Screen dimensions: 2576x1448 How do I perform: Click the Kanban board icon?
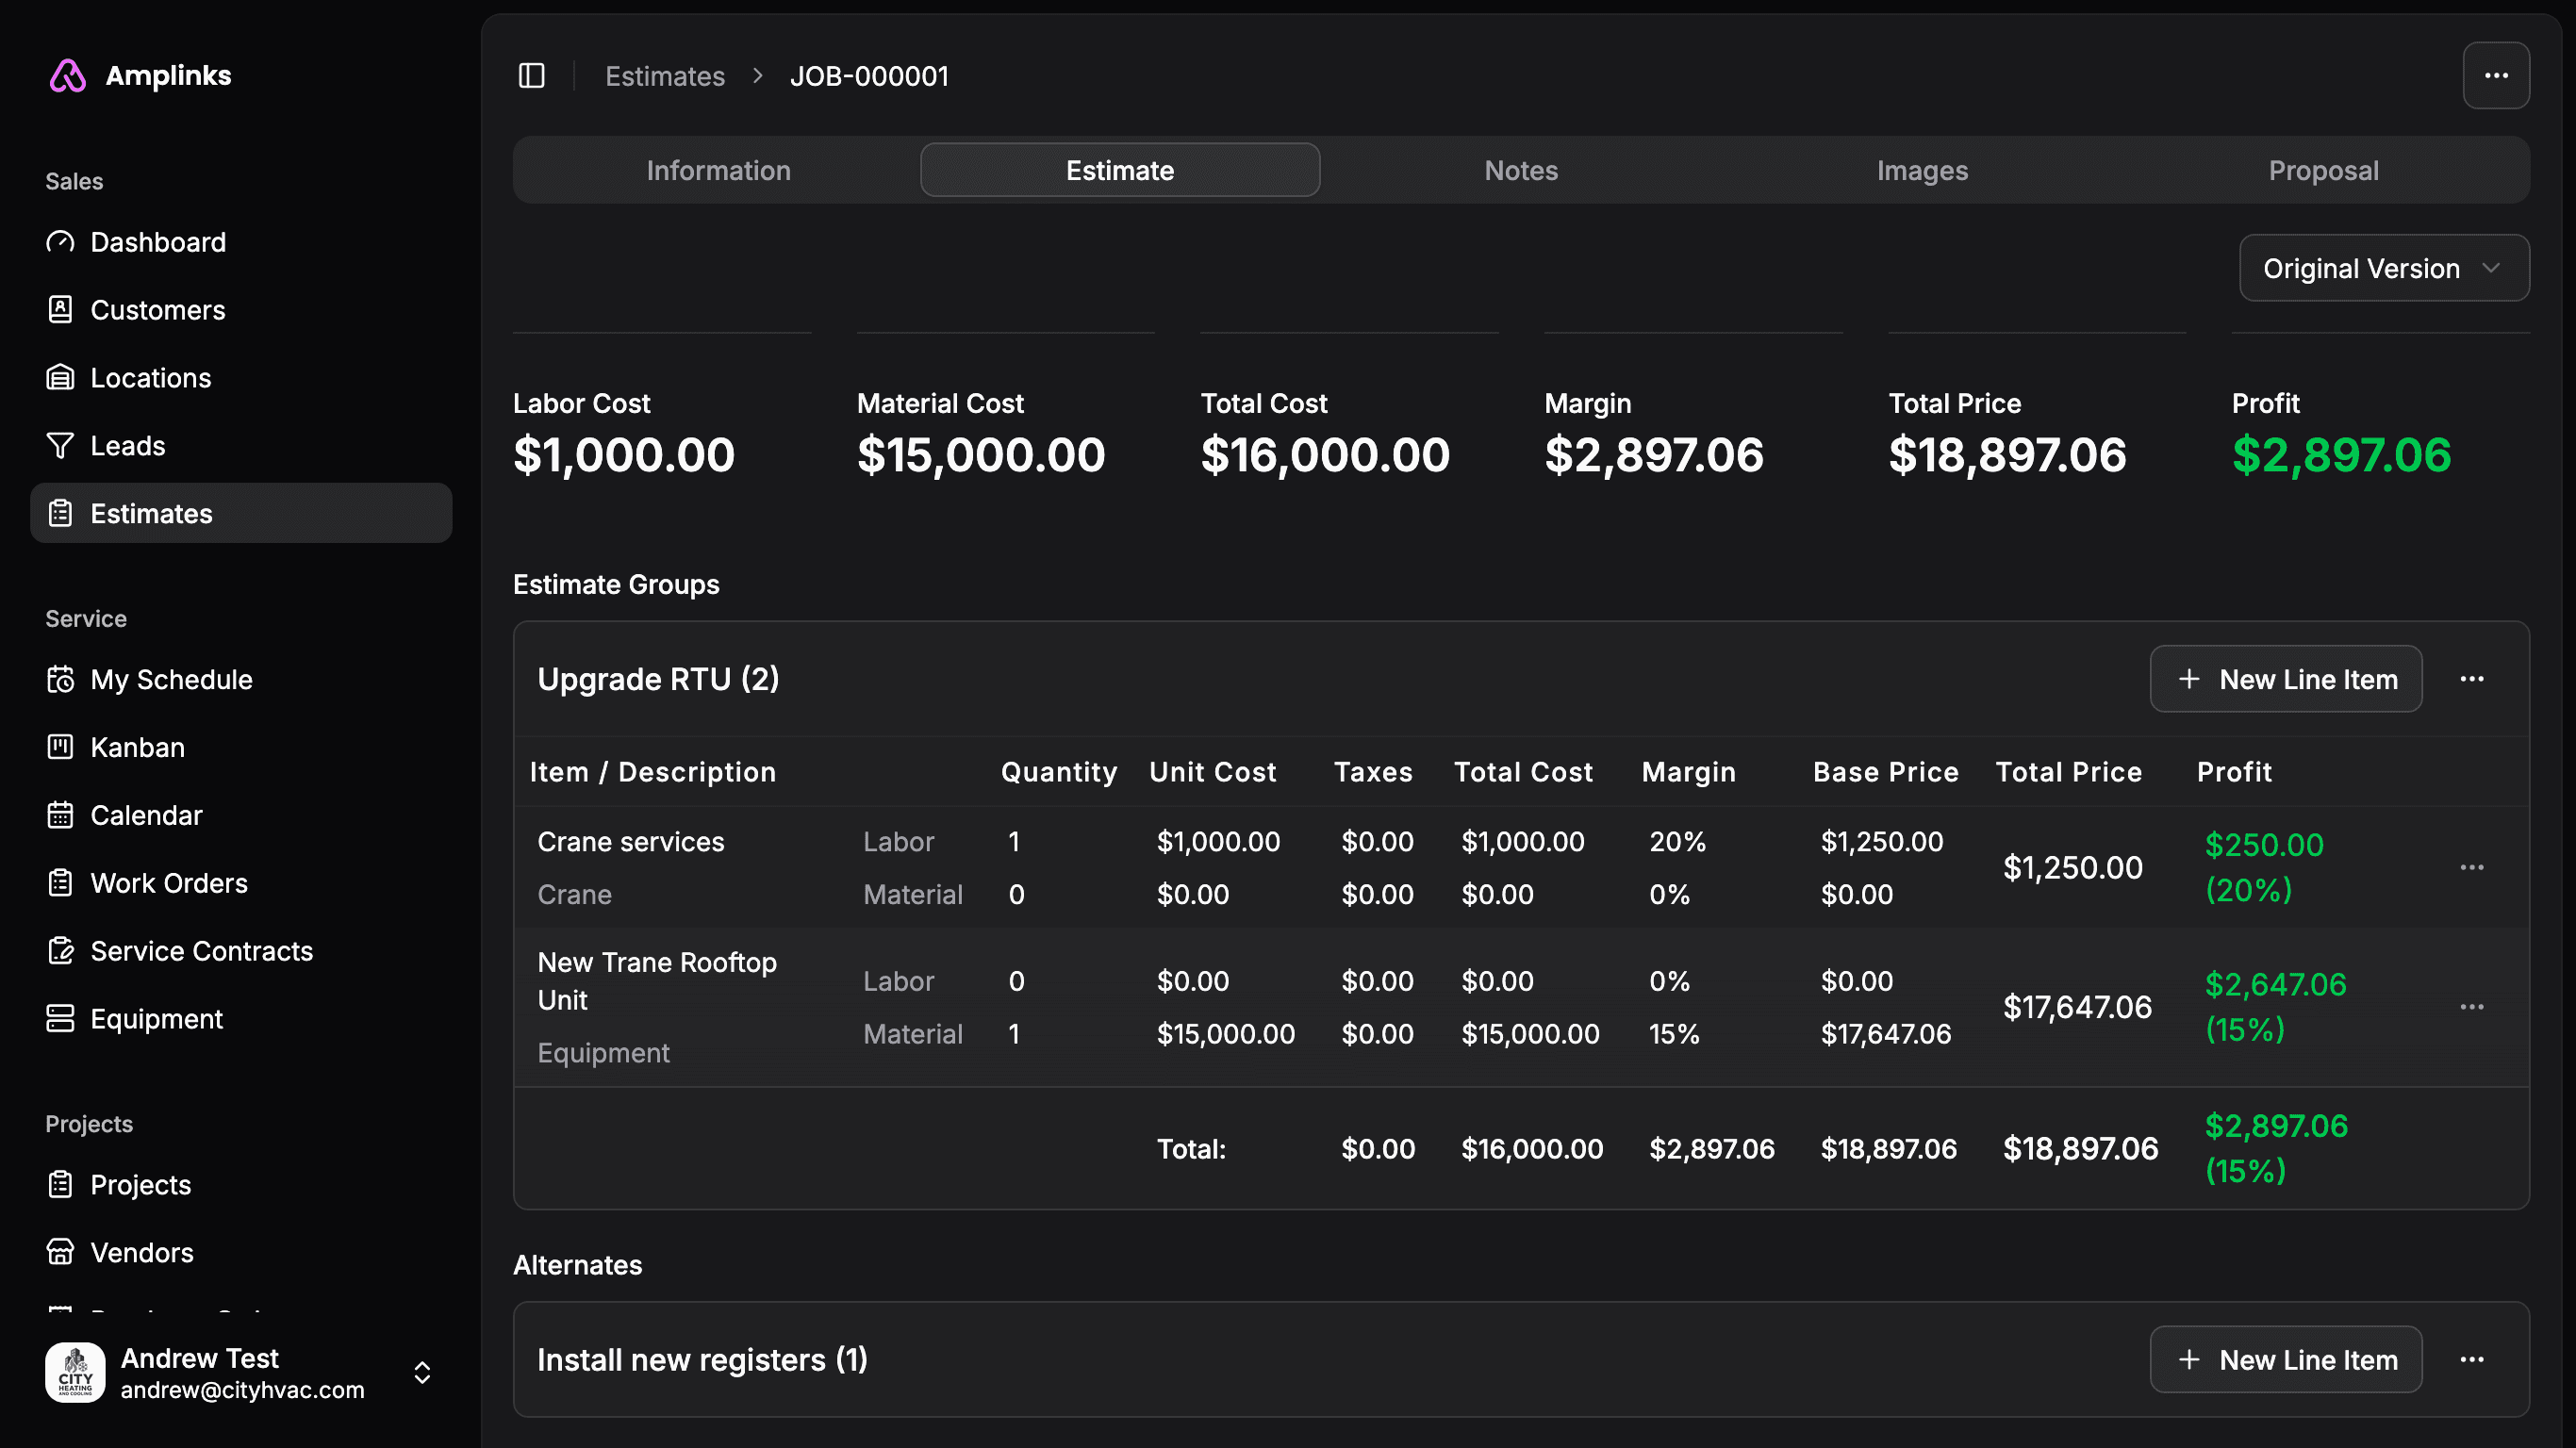(60, 747)
